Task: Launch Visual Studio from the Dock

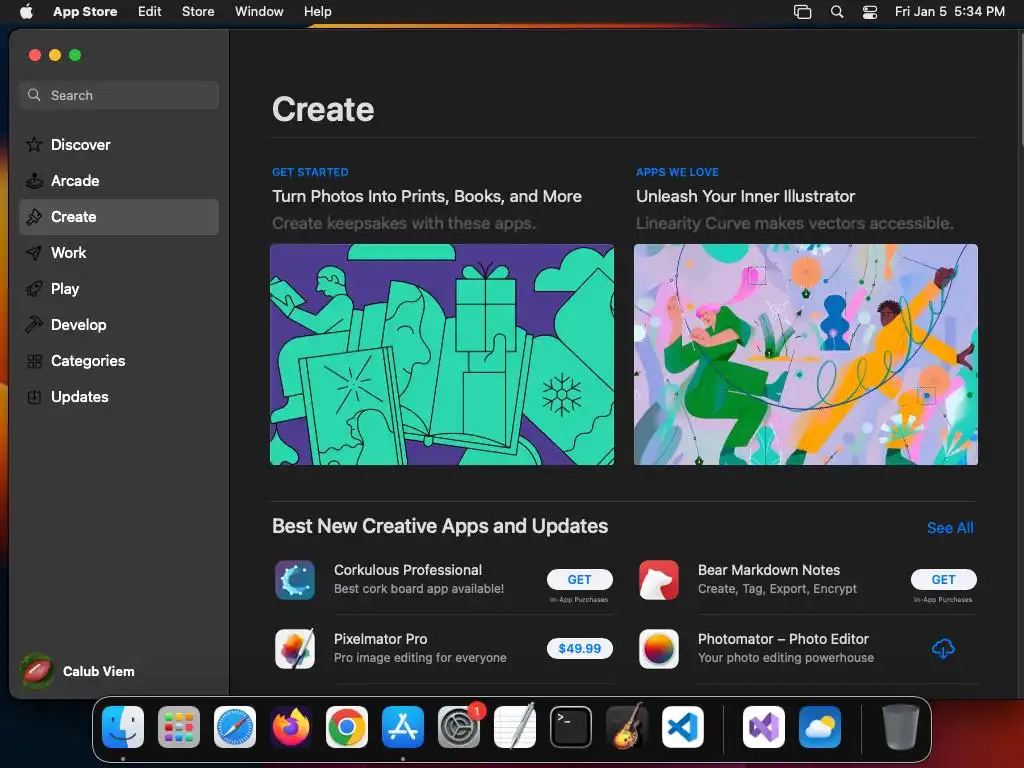Action: [x=763, y=727]
